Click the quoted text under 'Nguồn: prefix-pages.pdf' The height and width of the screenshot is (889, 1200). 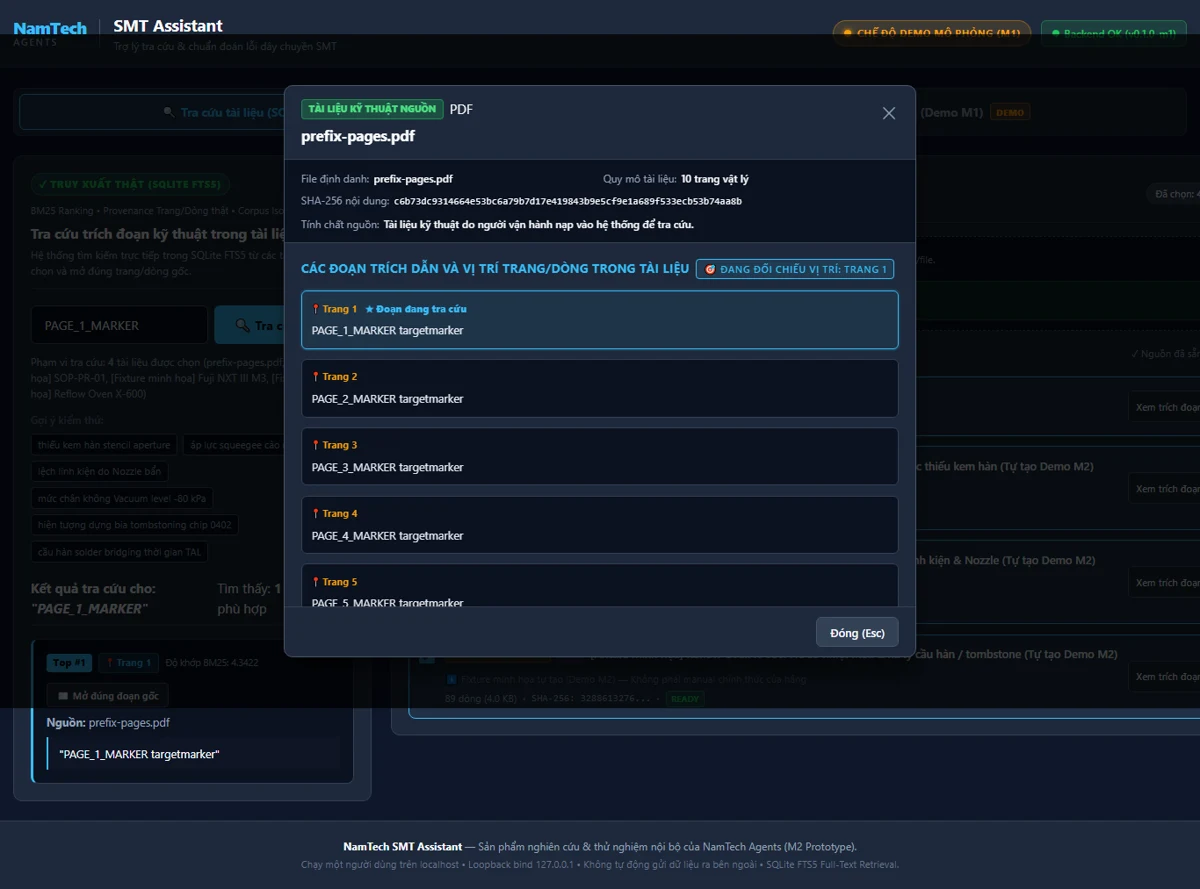139,754
